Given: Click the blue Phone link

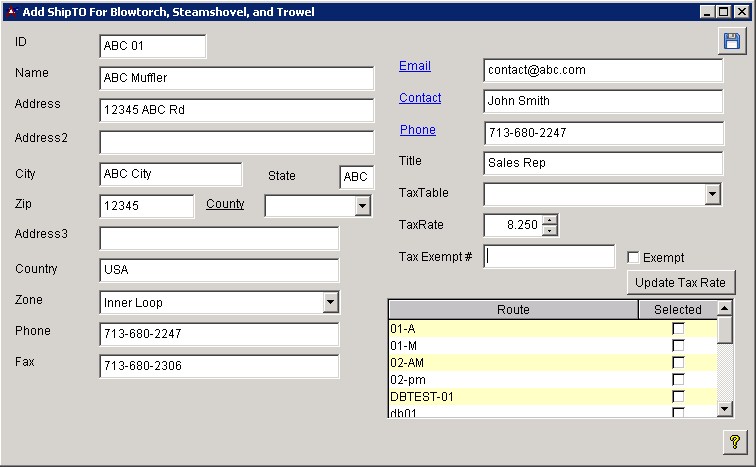Looking at the screenshot, I should (x=418, y=130).
